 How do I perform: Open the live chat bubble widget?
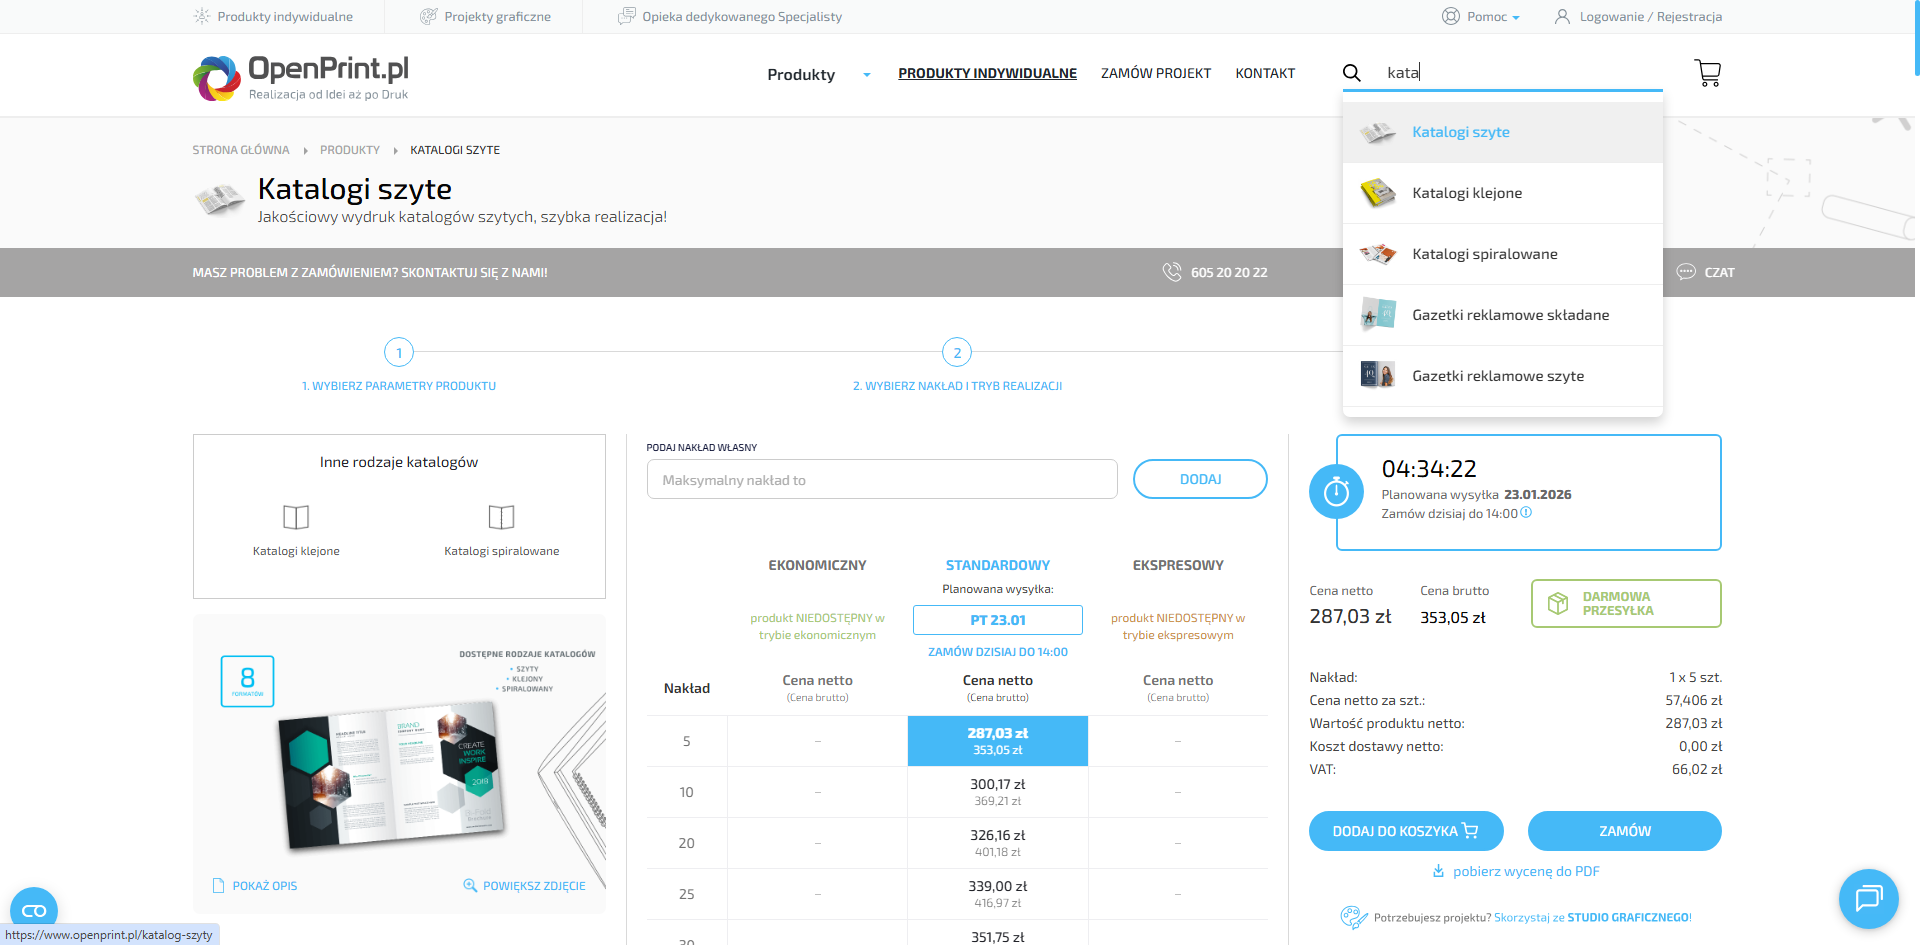click(x=1868, y=898)
